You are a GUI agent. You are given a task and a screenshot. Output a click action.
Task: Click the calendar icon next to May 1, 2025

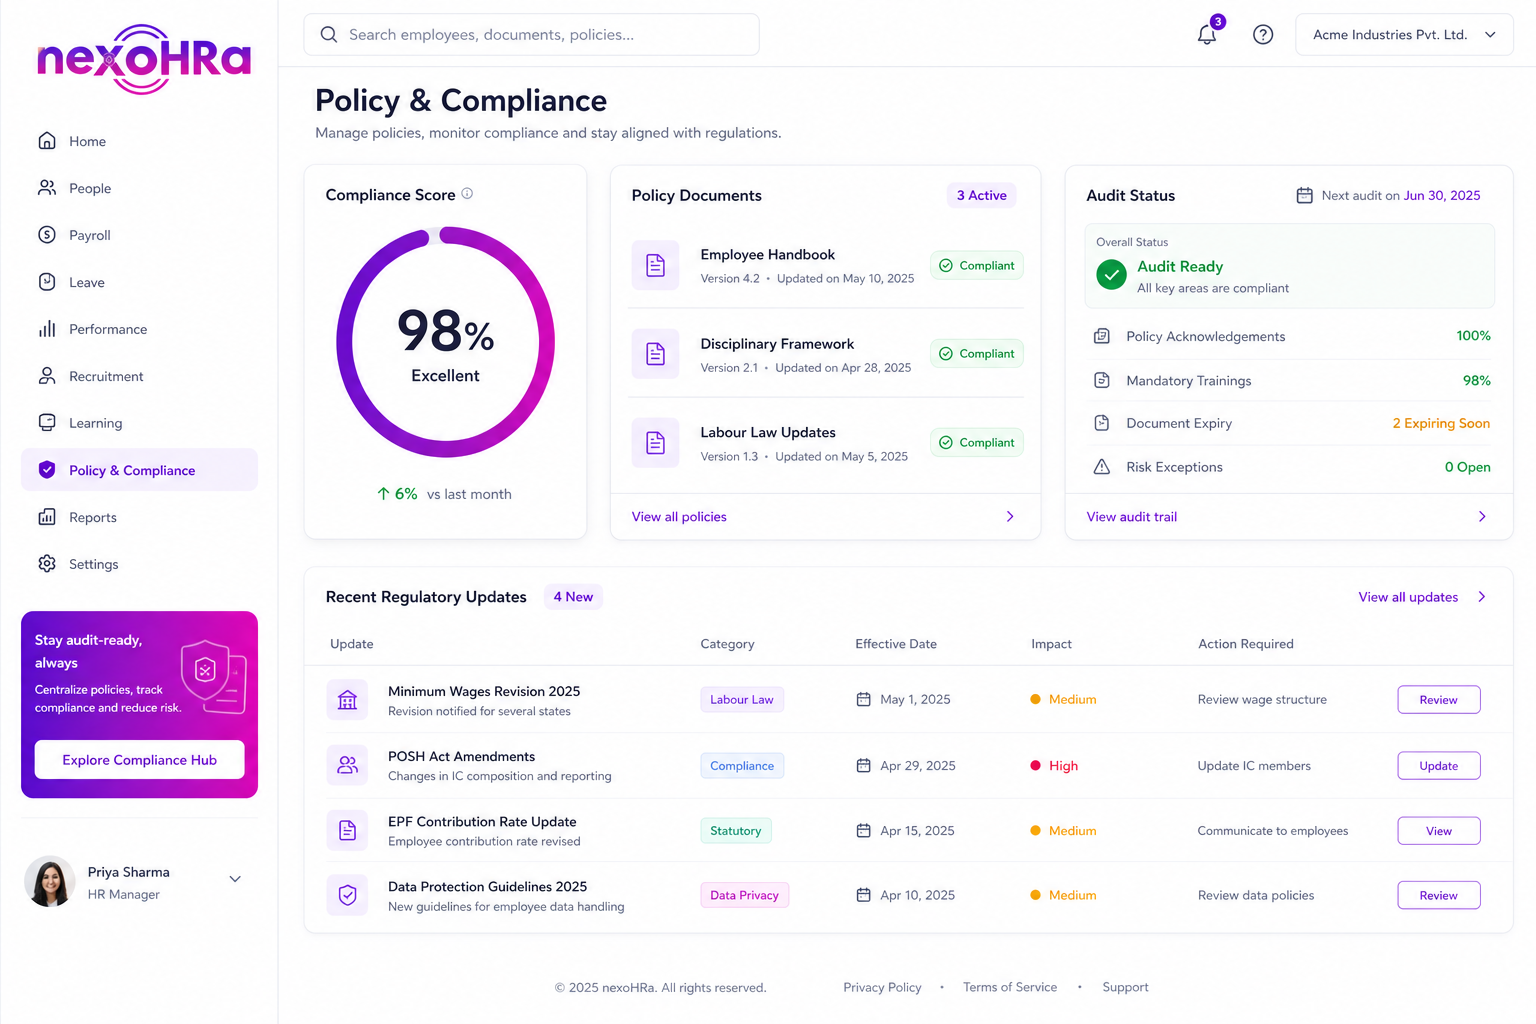tap(863, 700)
